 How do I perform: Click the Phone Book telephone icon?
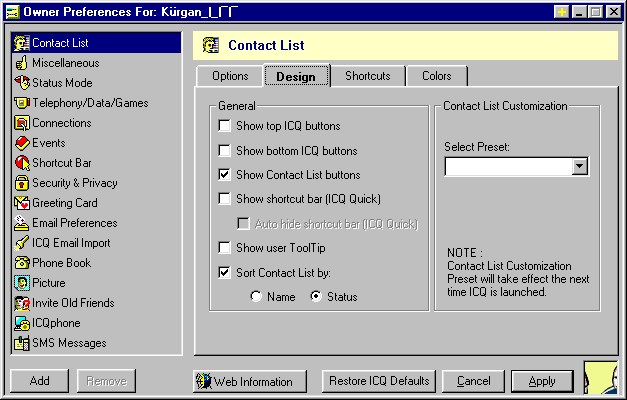tap(22, 263)
